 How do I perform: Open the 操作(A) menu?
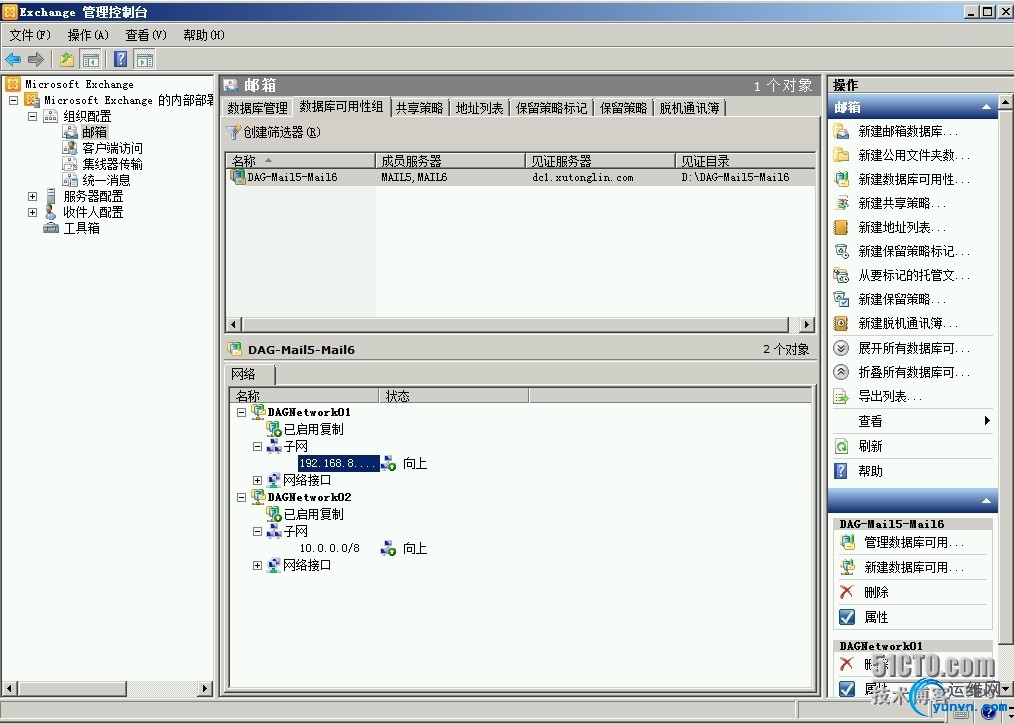pyautogui.click(x=88, y=35)
